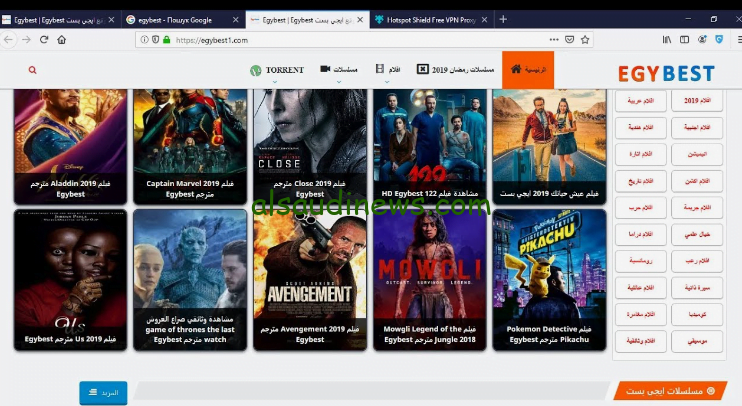Open افلام حرب category button
This screenshot has height=406, width=742.
(x=641, y=207)
